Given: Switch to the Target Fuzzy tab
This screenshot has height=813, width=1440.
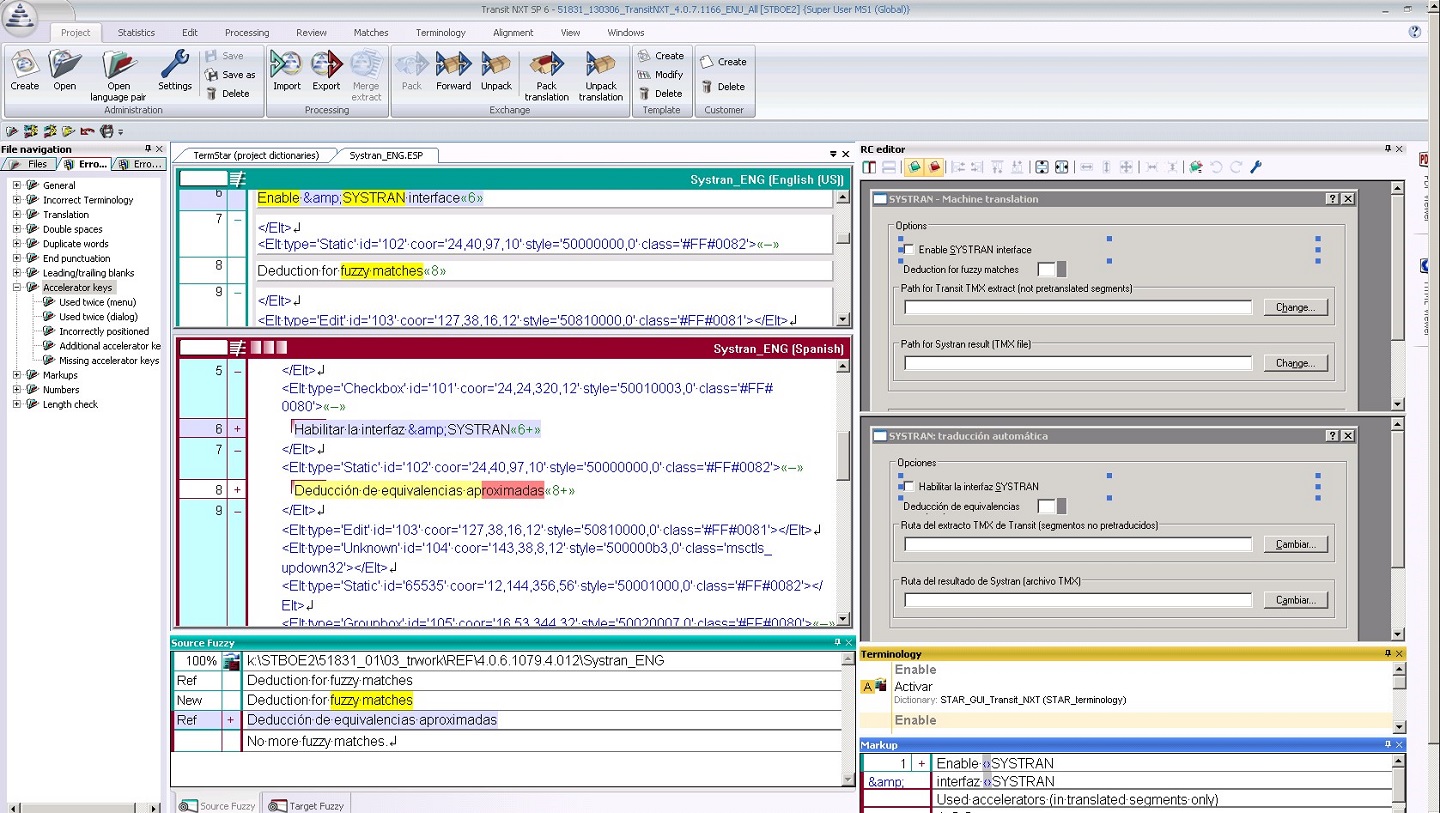Looking at the screenshot, I should click(x=308, y=805).
